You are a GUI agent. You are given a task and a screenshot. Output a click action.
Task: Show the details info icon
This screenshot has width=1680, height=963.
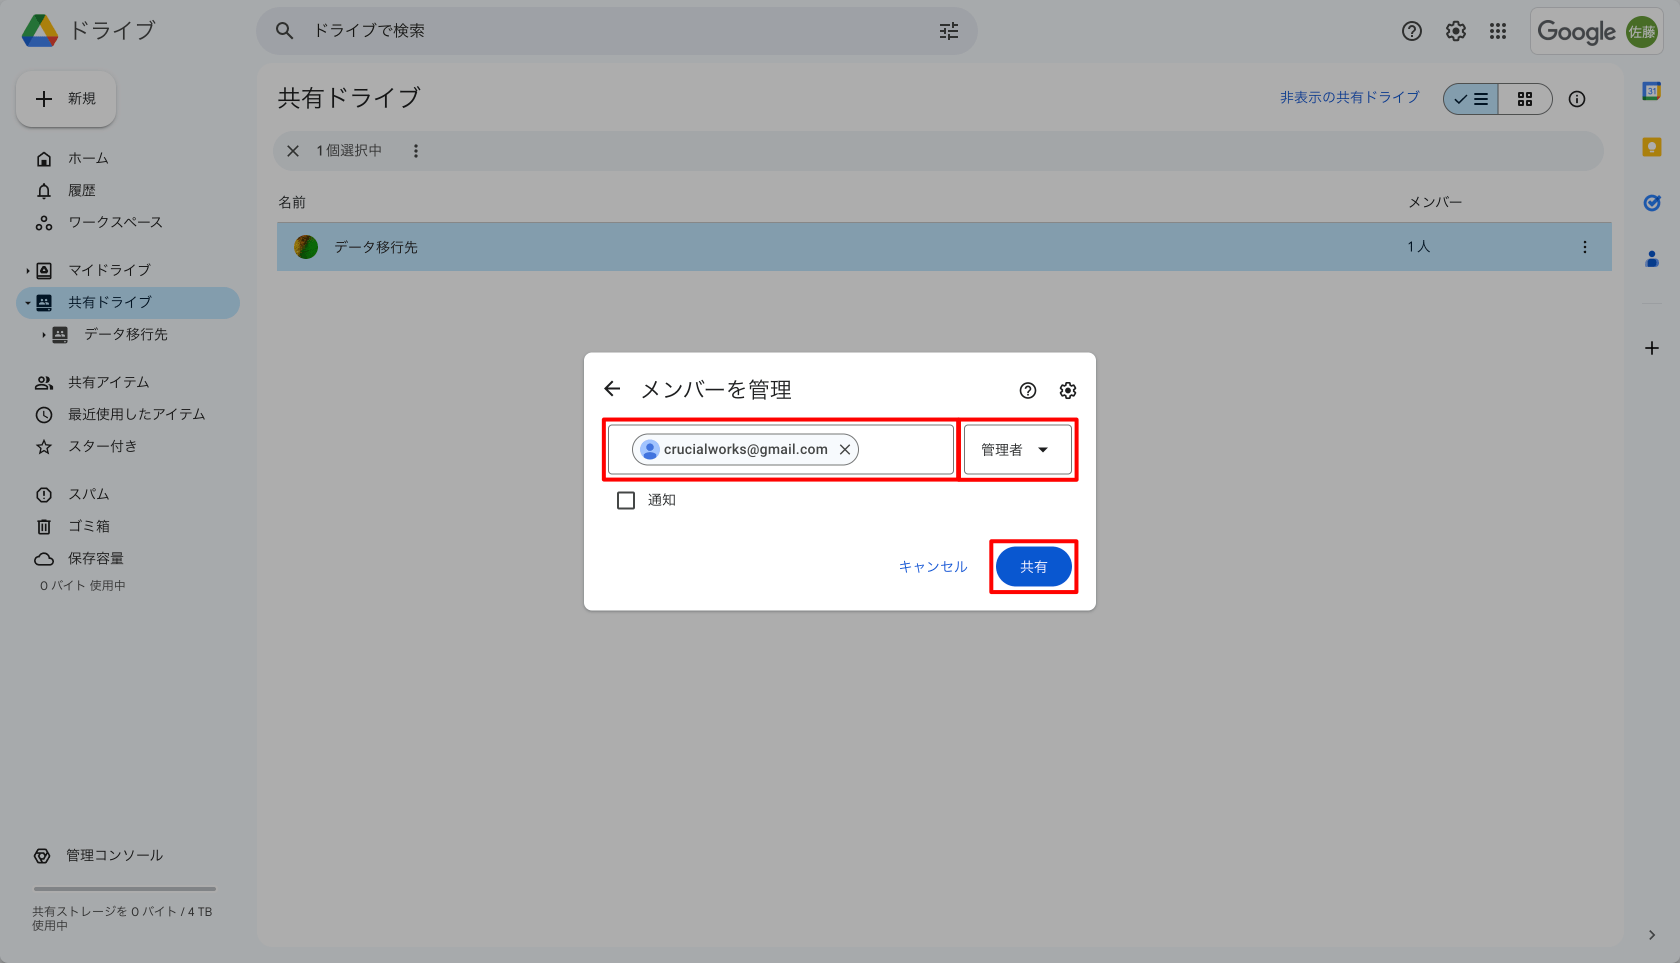(1577, 99)
